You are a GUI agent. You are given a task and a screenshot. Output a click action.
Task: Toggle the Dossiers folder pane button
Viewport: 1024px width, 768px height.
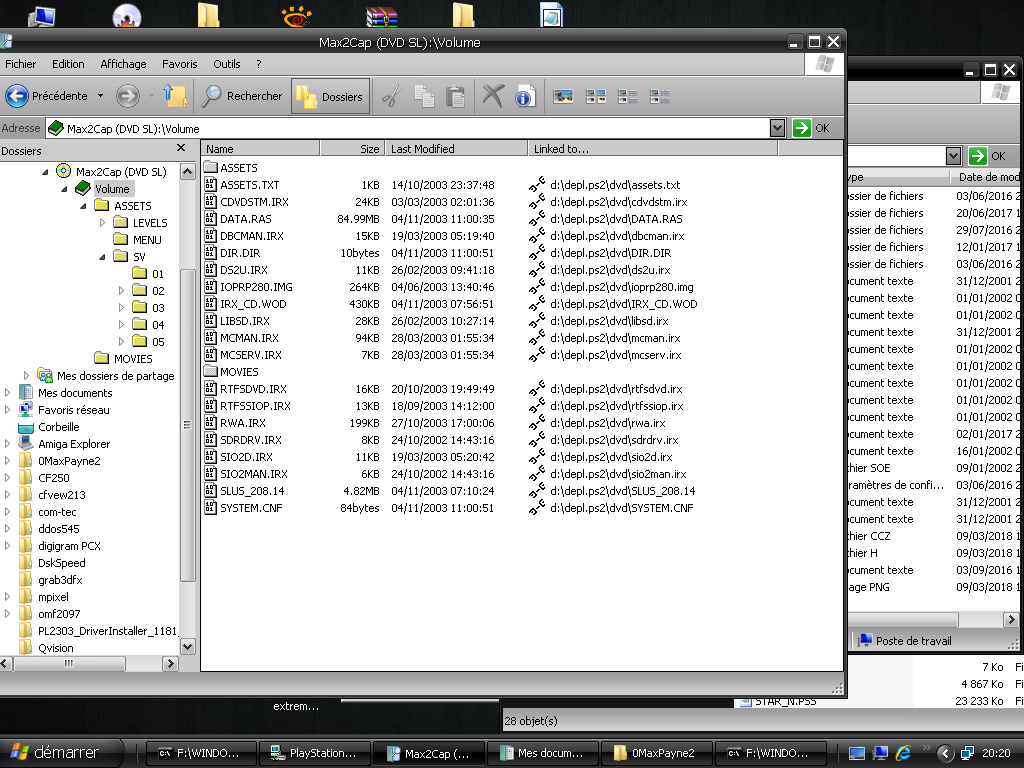point(330,96)
